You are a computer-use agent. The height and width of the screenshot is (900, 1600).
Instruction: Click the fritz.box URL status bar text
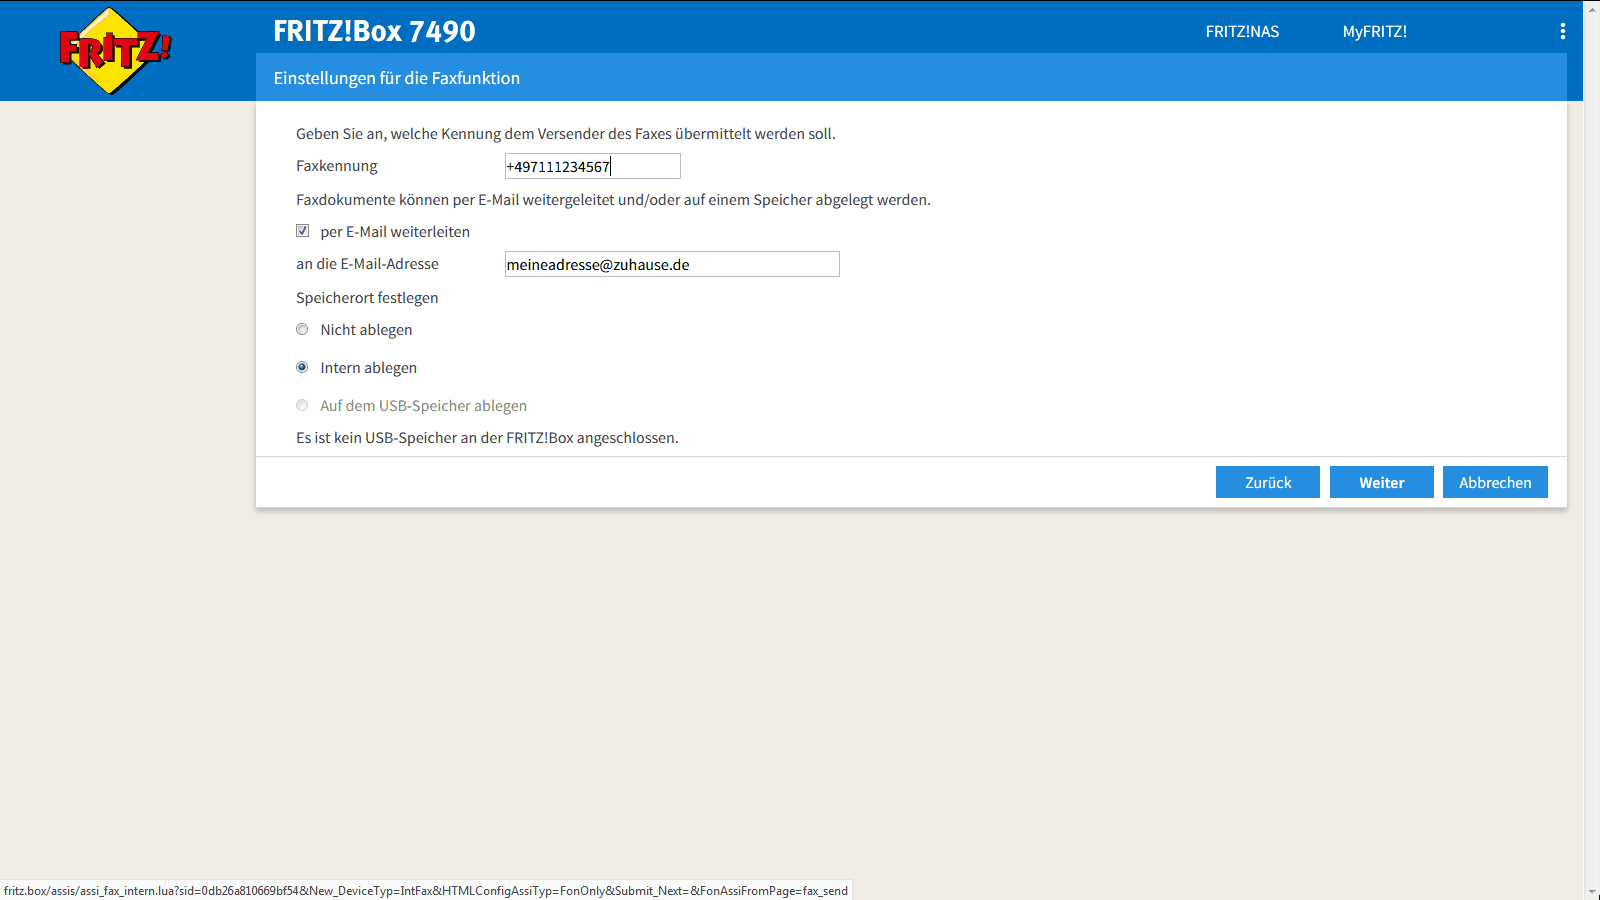click(426, 891)
